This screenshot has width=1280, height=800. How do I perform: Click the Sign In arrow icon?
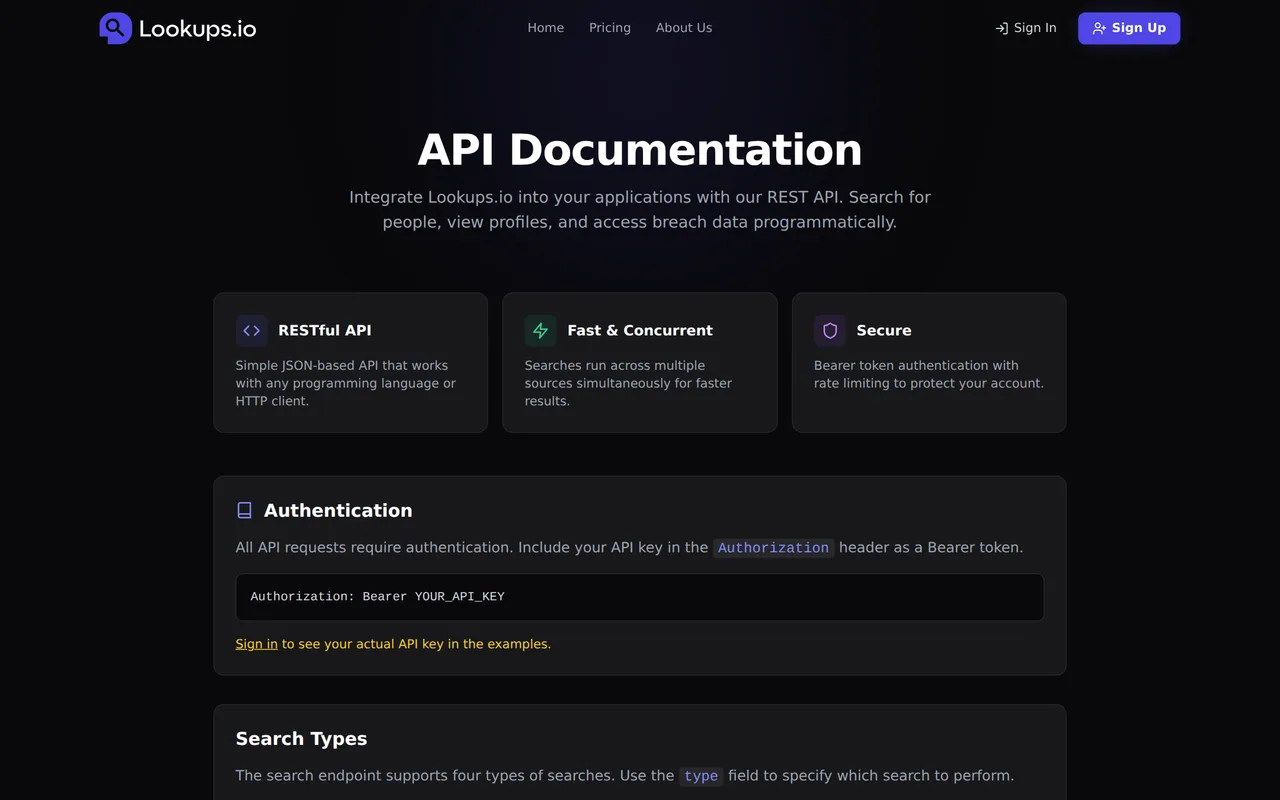coord(1001,28)
